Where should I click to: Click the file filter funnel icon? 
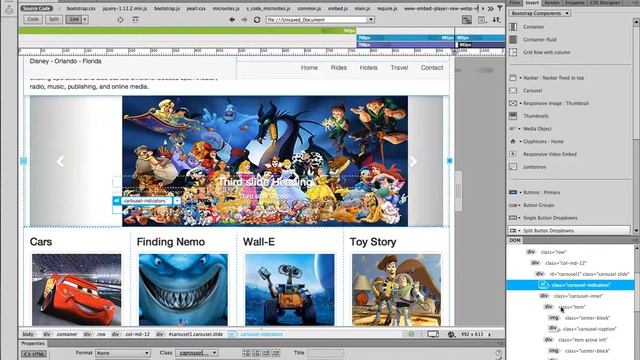[x=500, y=8]
